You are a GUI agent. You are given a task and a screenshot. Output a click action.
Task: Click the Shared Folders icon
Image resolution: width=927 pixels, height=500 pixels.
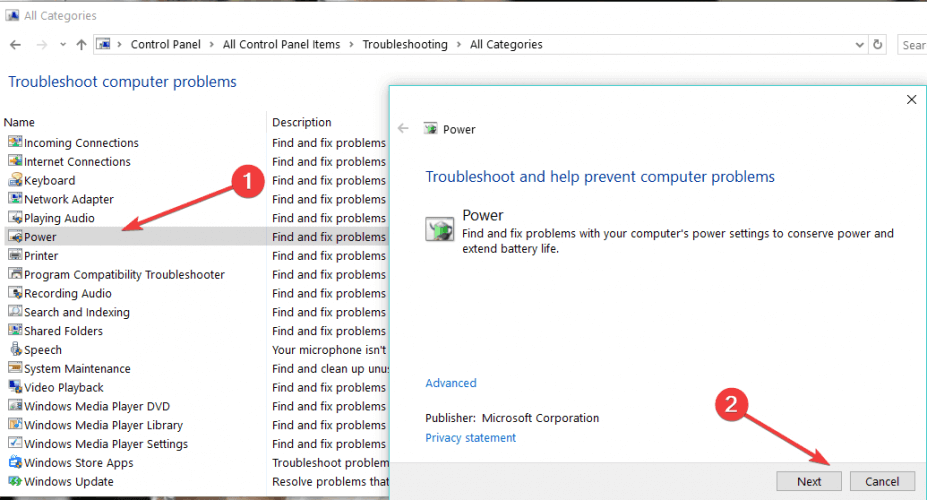click(x=15, y=330)
